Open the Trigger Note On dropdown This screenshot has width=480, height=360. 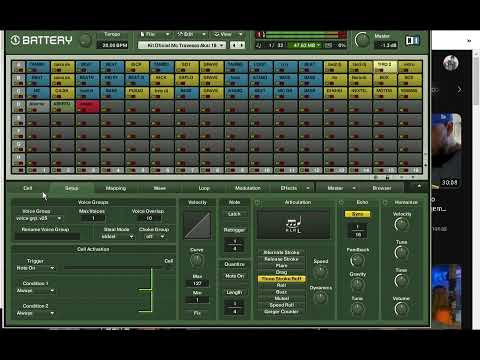pyautogui.click(x=35, y=268)
